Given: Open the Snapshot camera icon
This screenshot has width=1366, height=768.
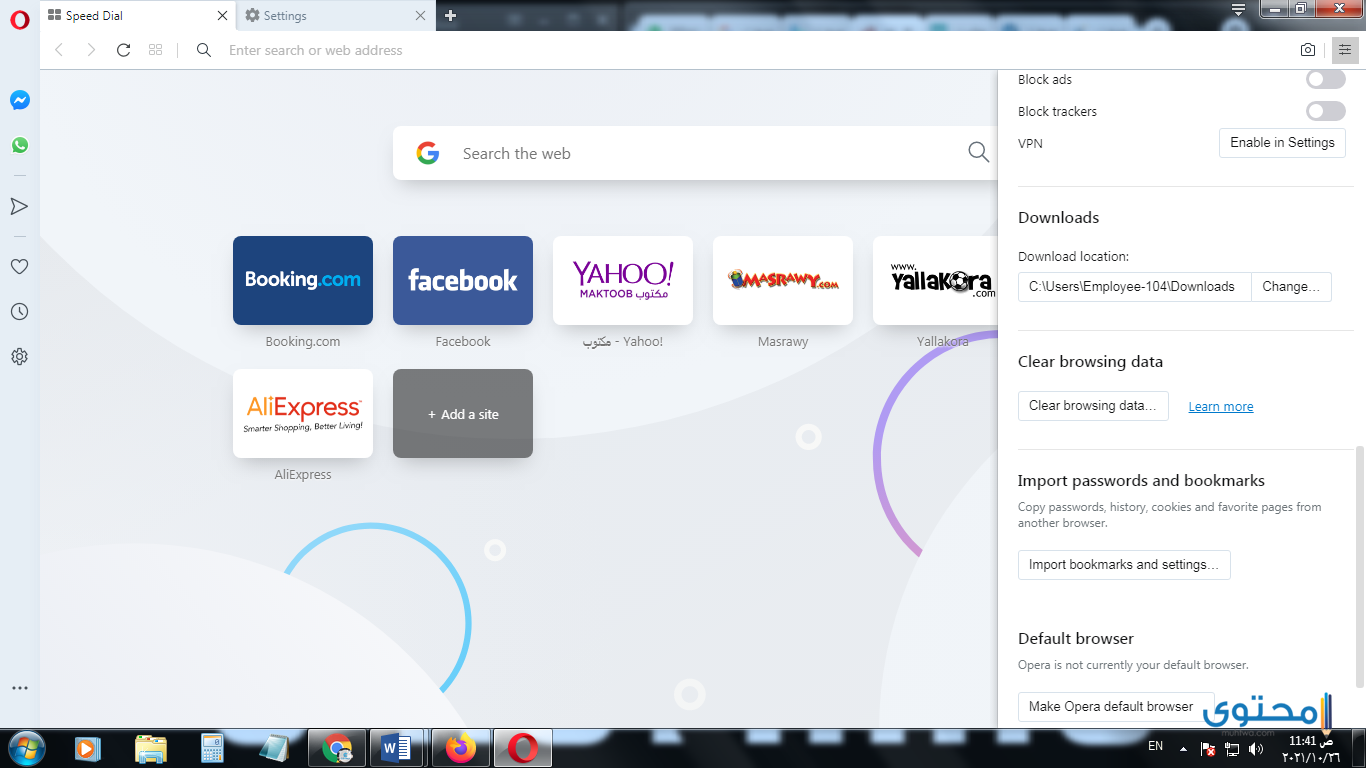Looking at the screenshot, I should pyautogui.click(x=1308, y=50).
